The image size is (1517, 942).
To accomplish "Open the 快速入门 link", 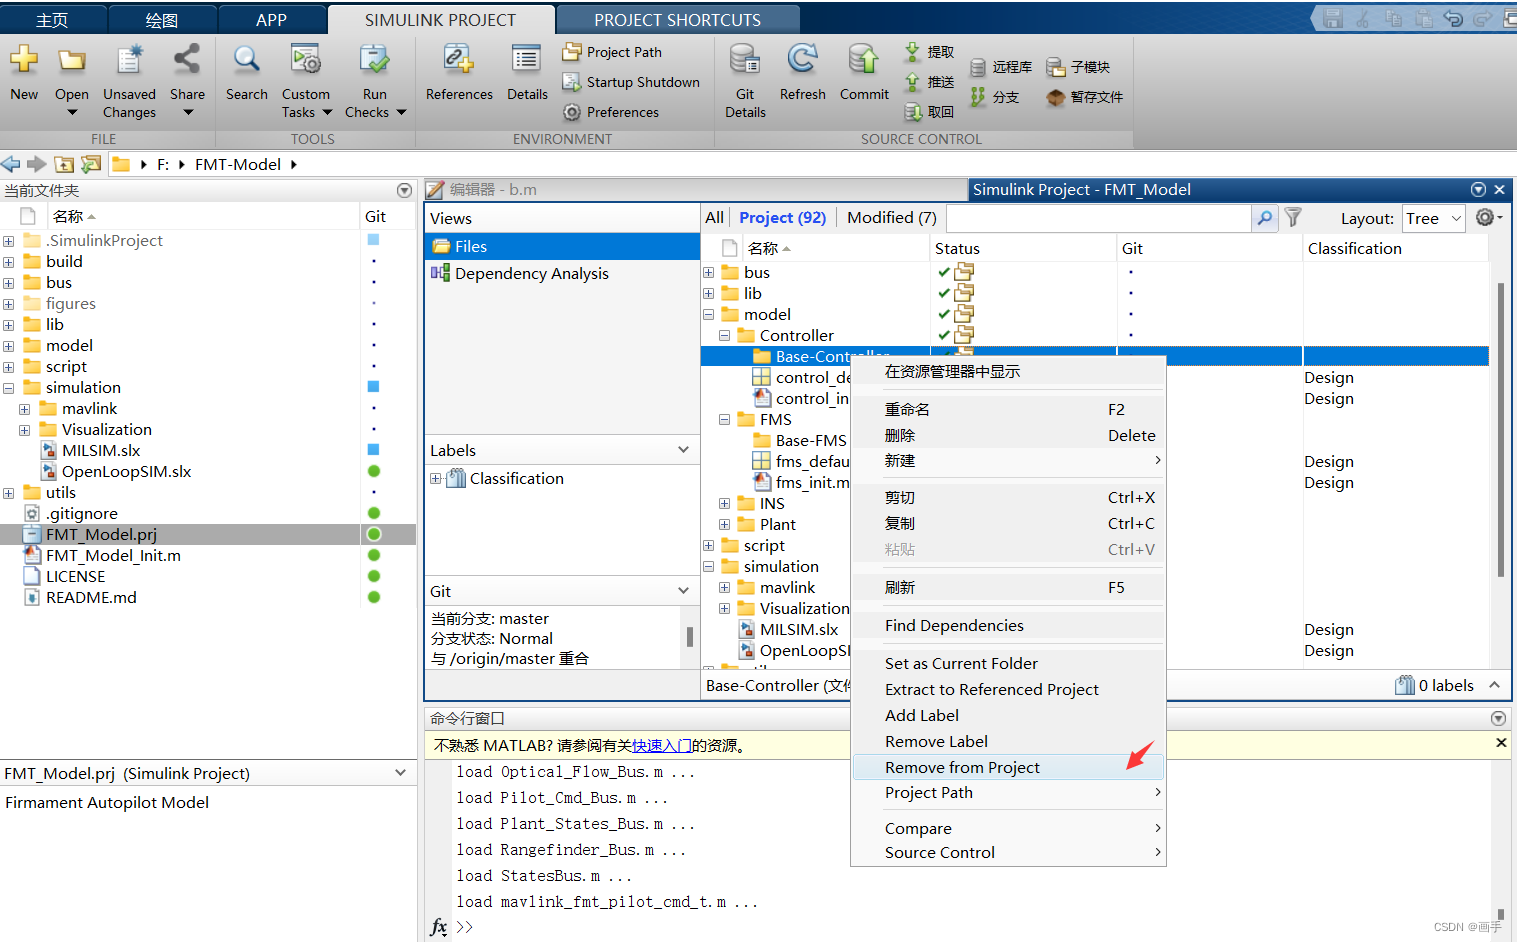I will 661,745.
